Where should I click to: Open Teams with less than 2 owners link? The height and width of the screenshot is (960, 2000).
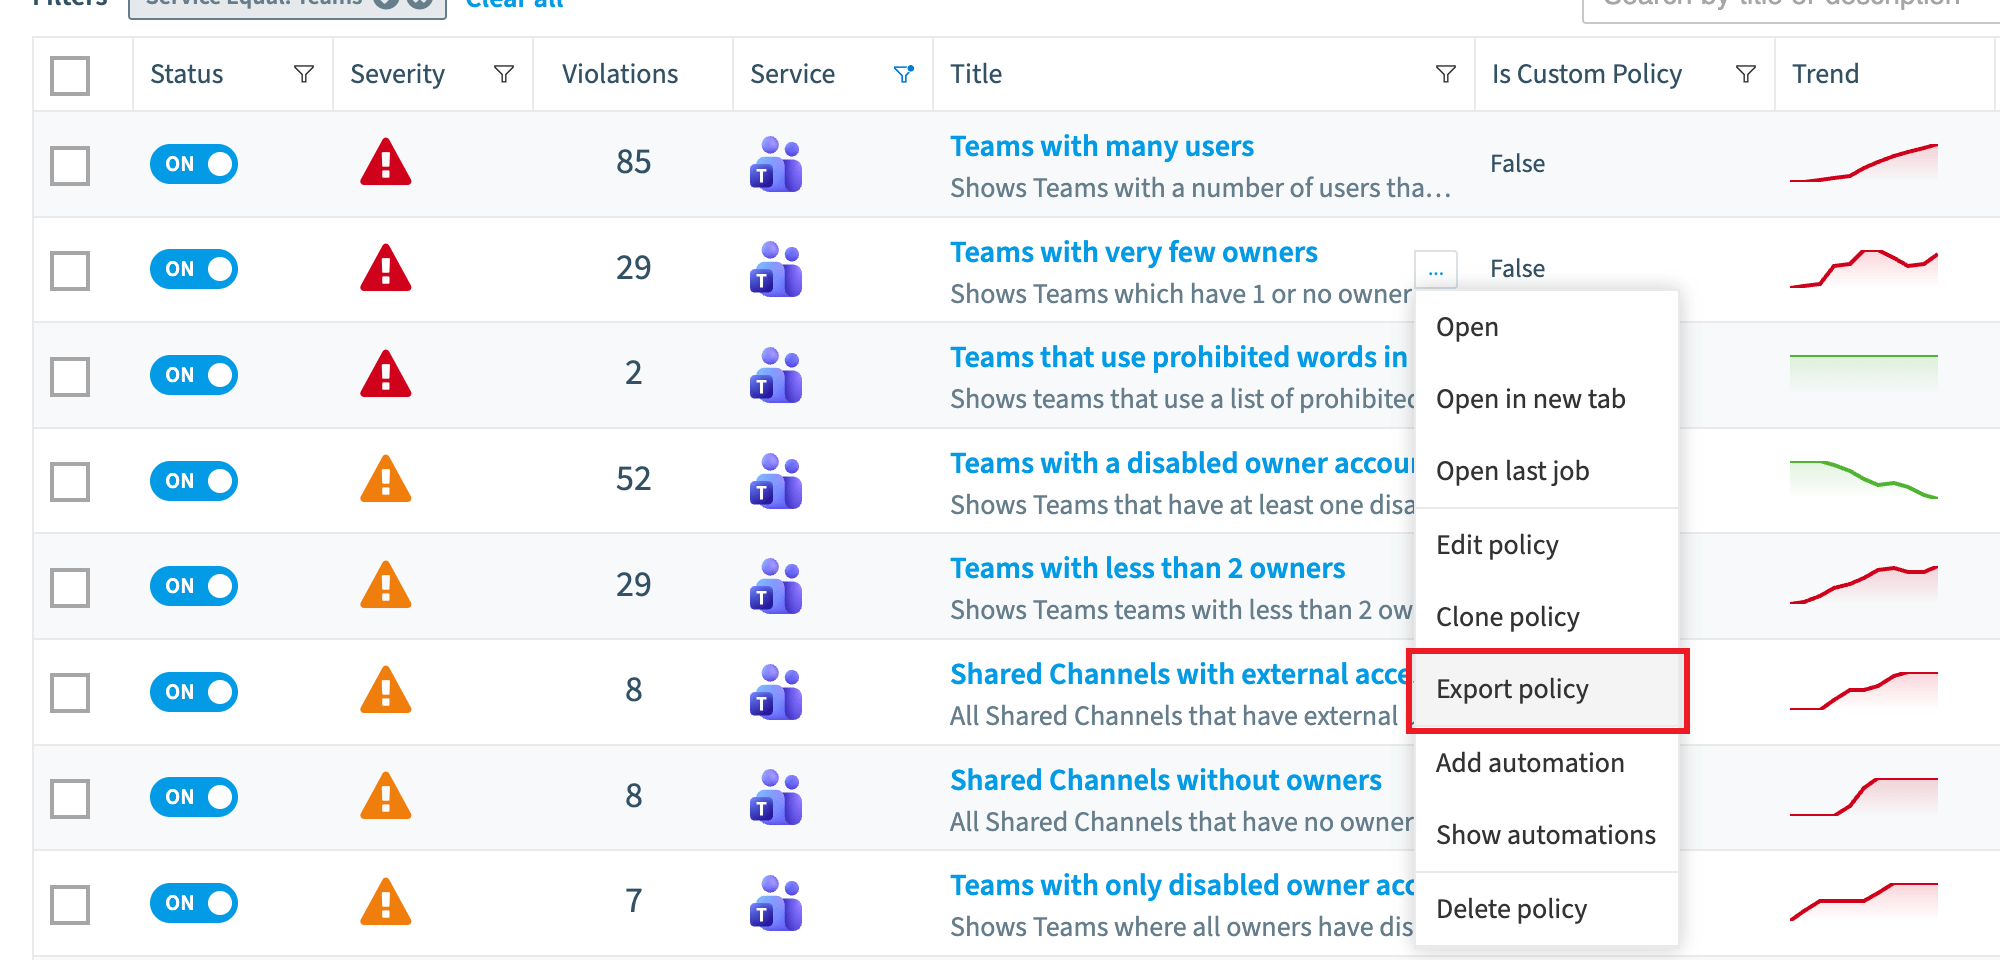[x=1147, y=569]
